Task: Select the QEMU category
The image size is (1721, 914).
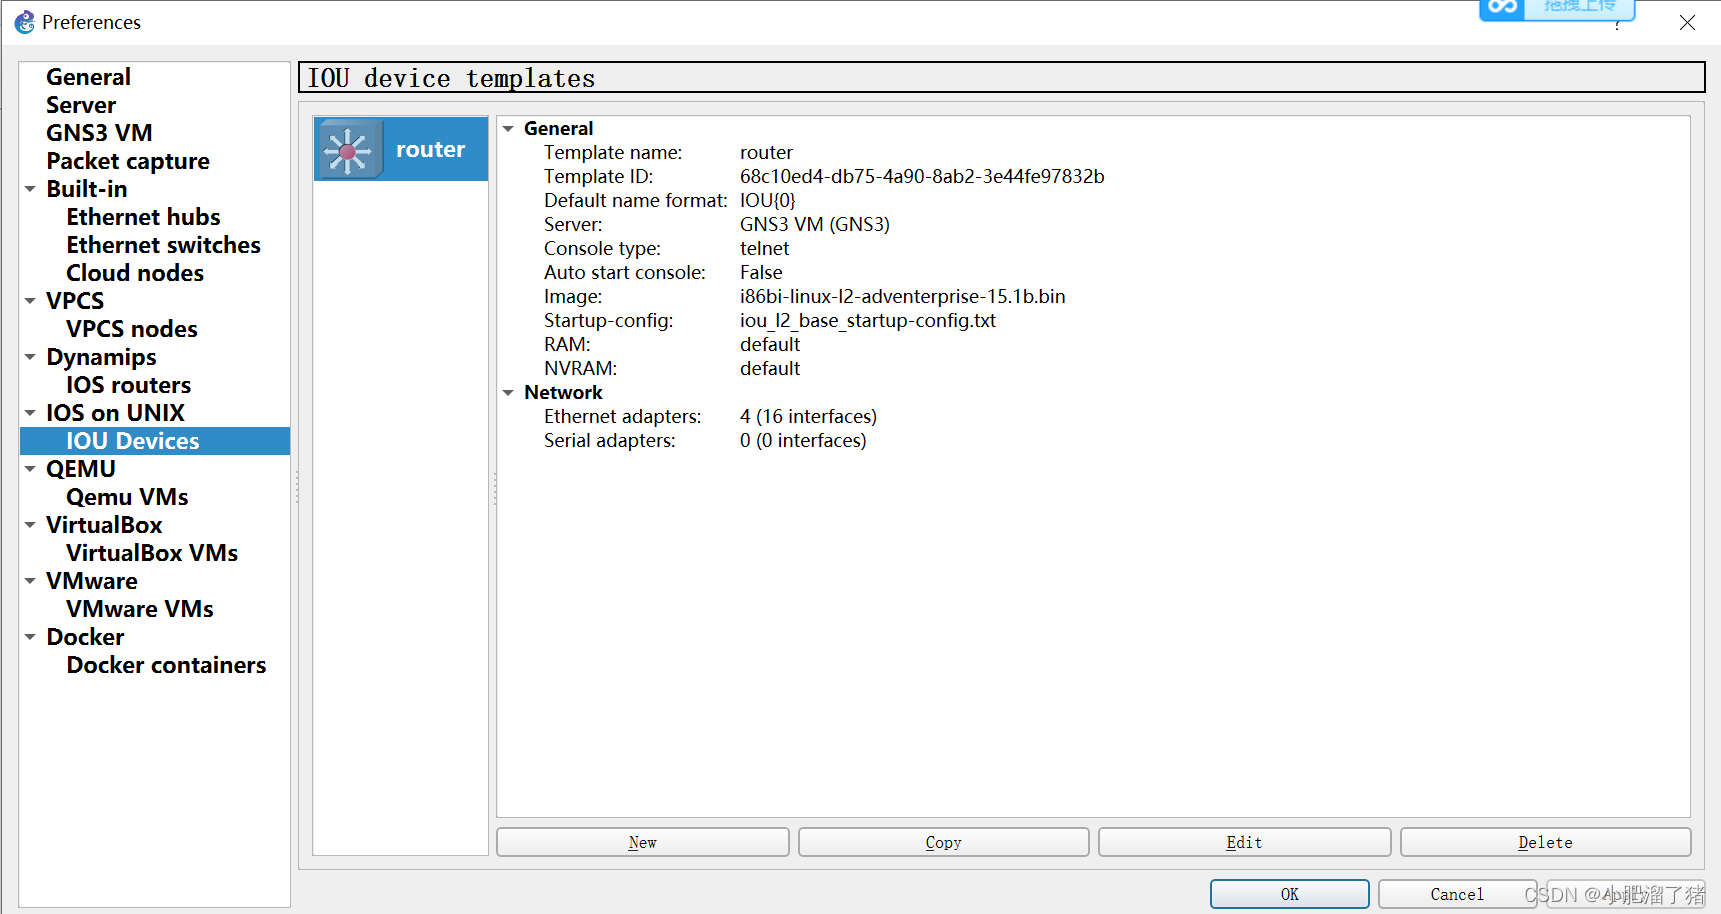Action: (x=81, y=469)
